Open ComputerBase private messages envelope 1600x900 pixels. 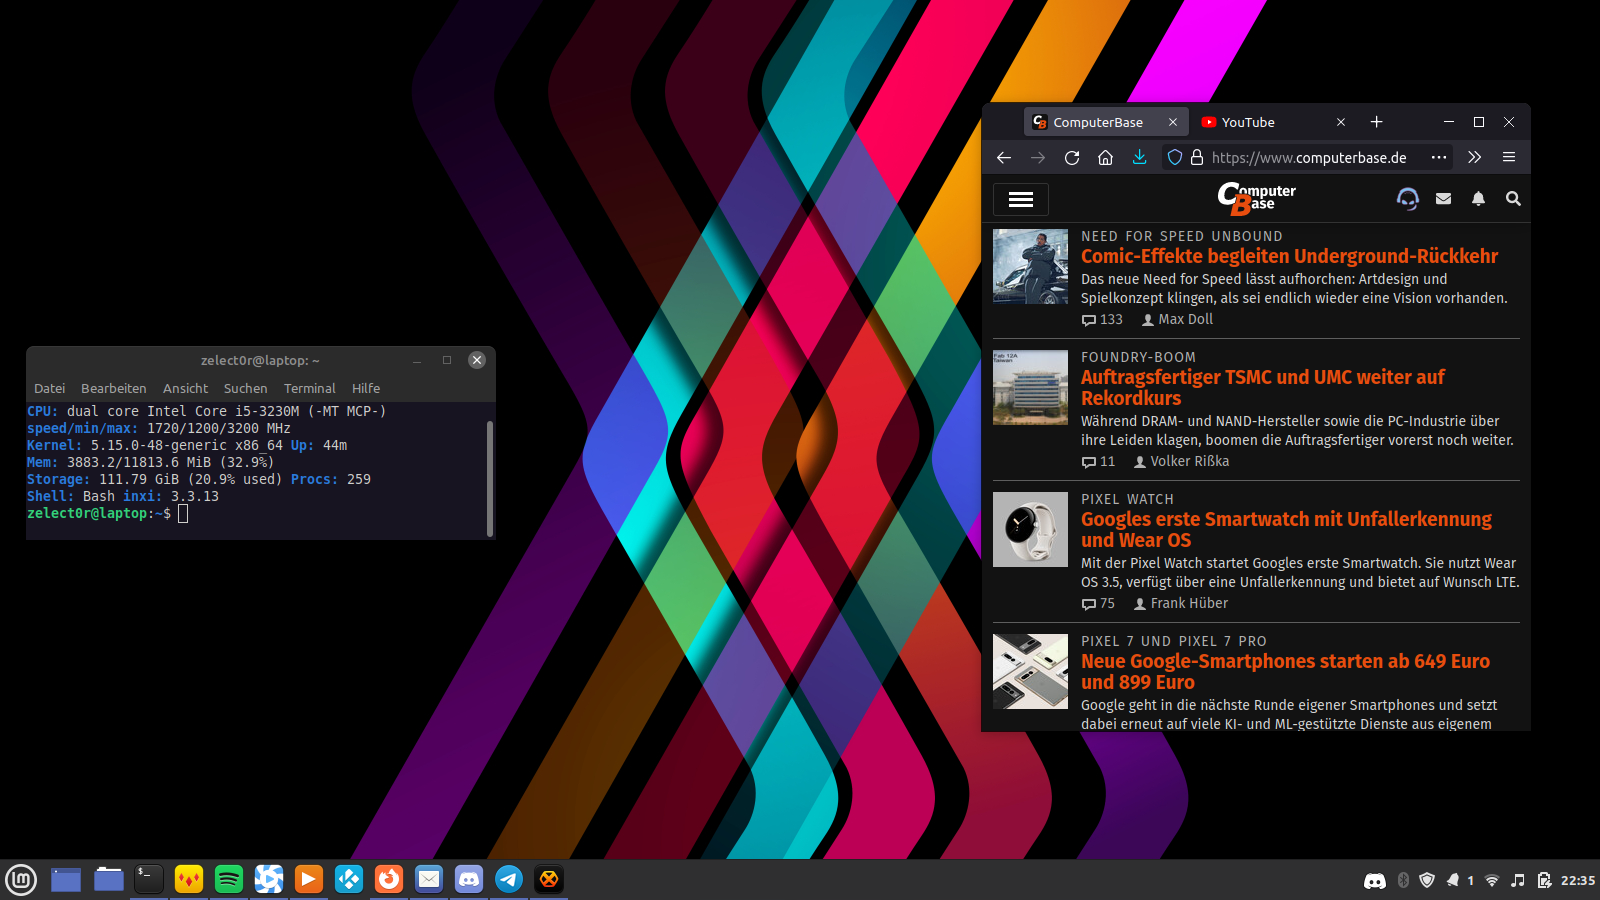coord(1443,198)
